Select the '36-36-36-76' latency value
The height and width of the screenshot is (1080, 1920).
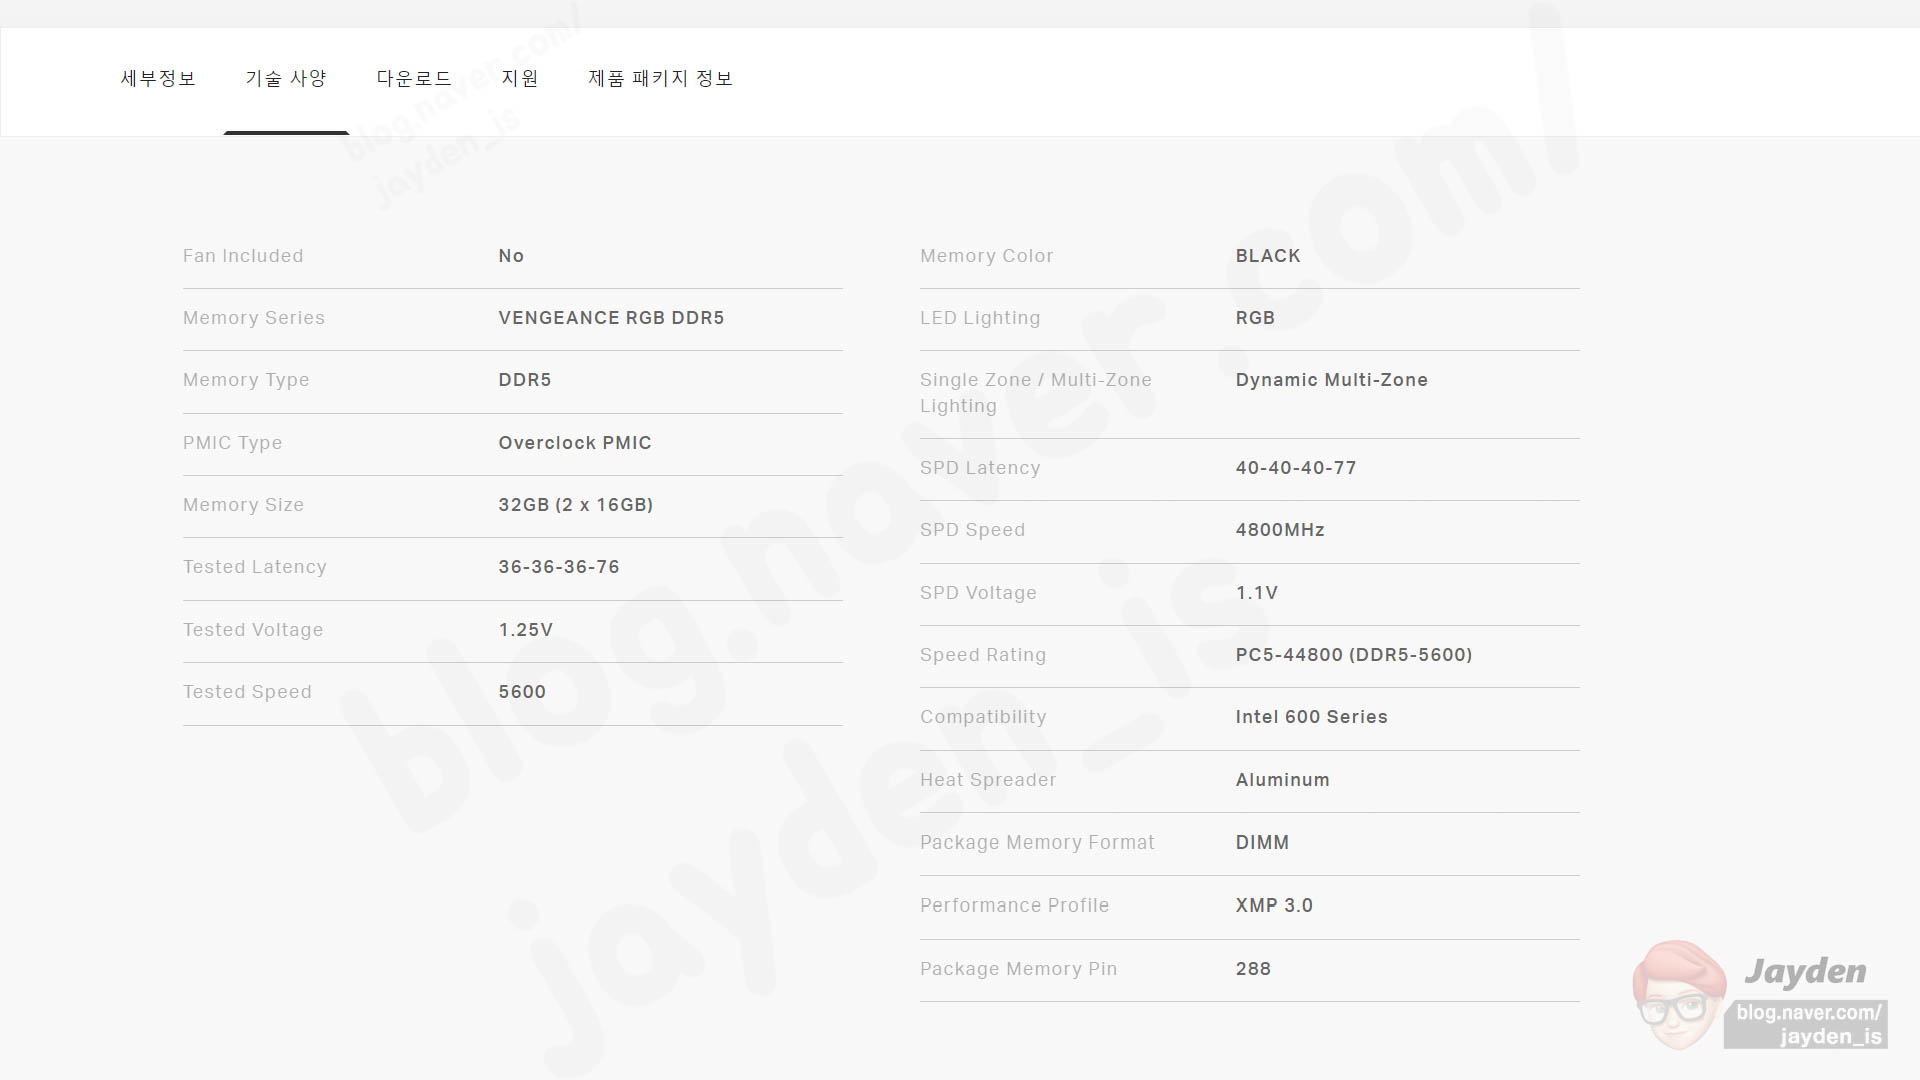tap(559, 567)
